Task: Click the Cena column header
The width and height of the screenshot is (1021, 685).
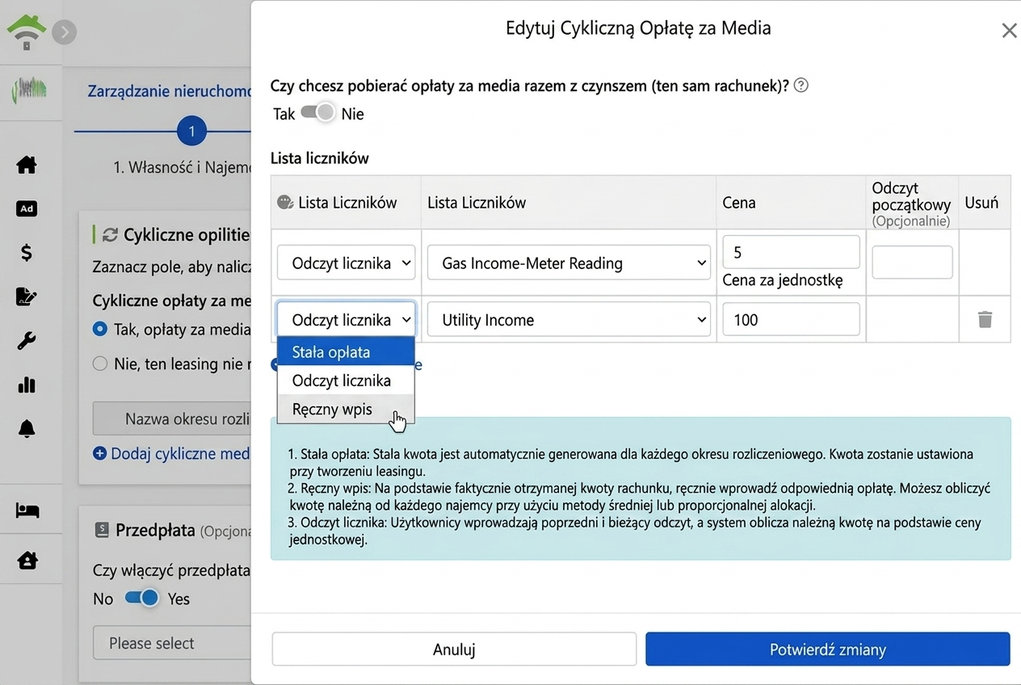Action: 738,203
